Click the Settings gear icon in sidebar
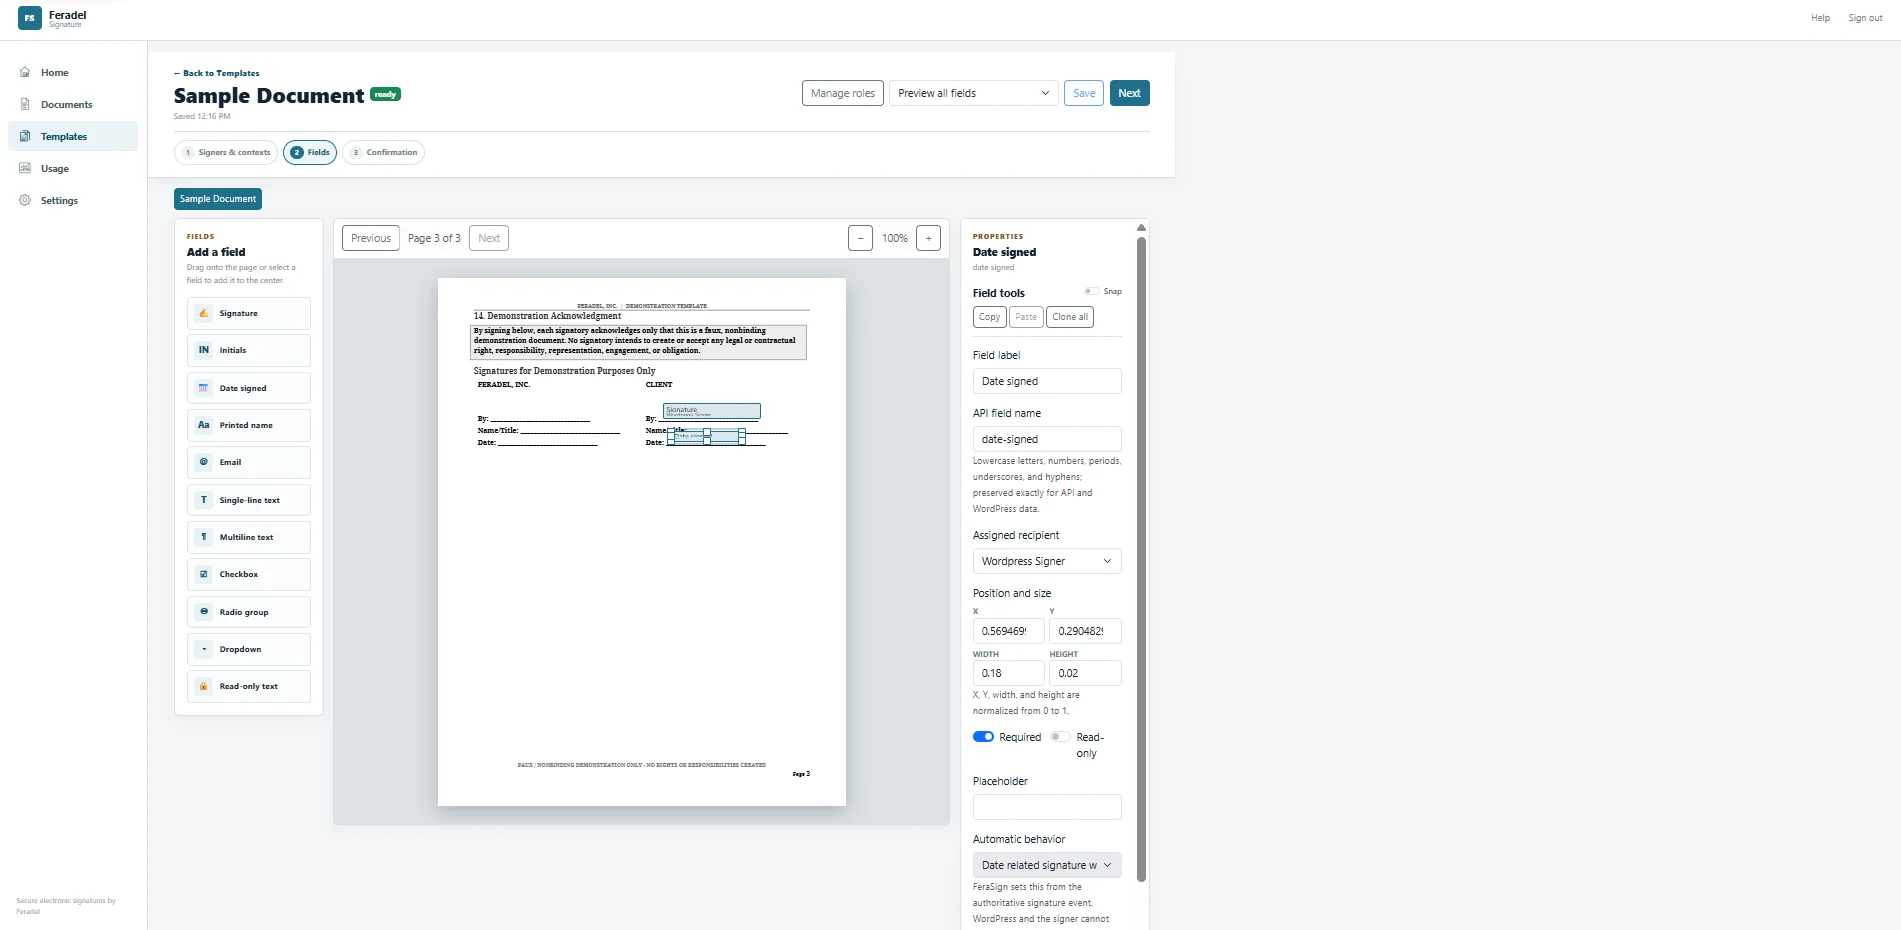This screenshot has width=1901, height=930. (25, 200)
